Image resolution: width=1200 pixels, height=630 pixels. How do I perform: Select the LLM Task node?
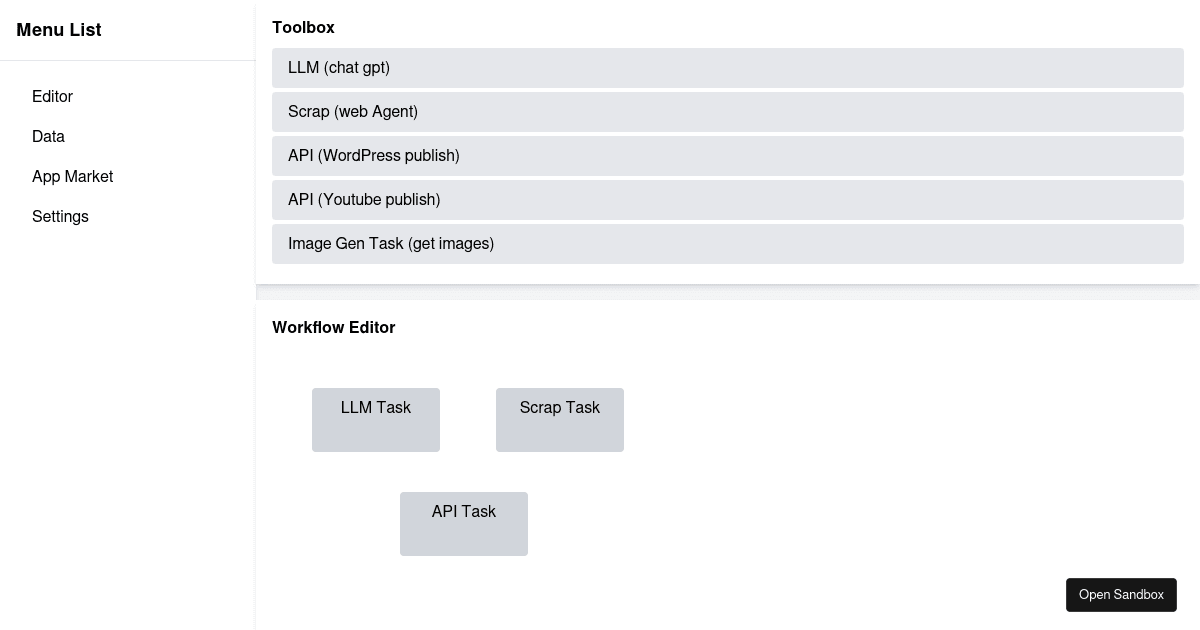(376, 419)
